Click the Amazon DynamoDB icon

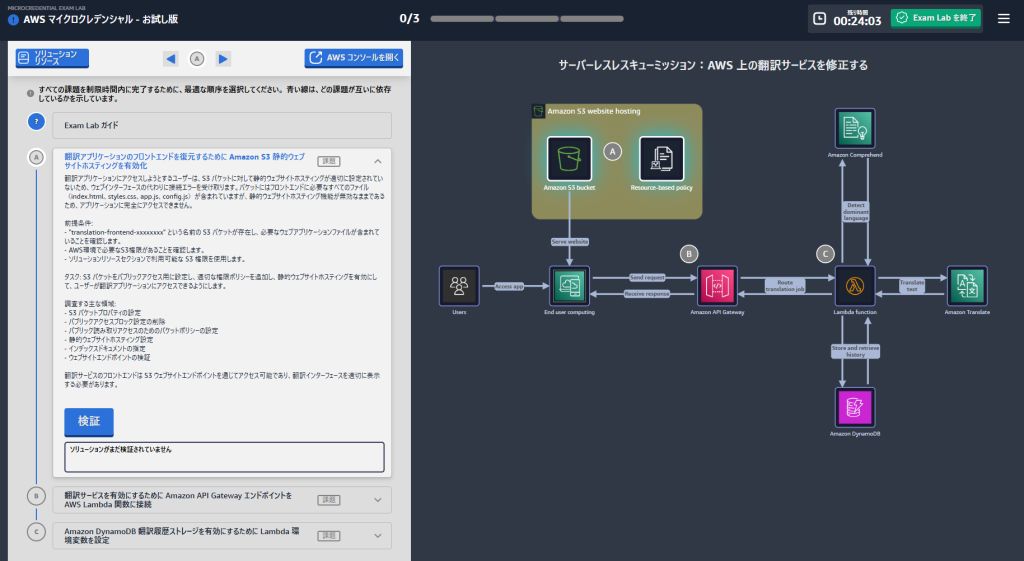coord(855,407)
